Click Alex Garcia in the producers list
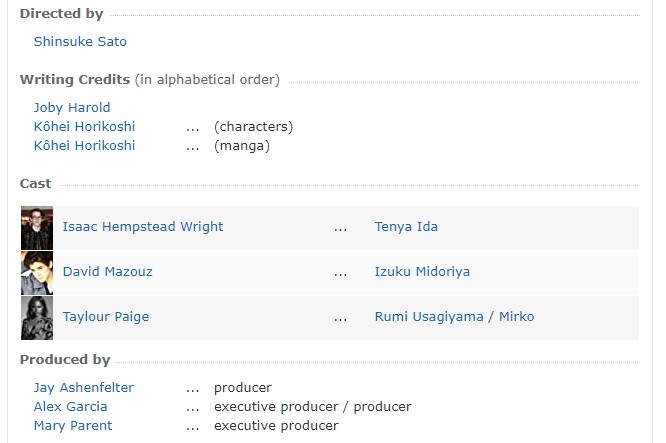This screenshot has height=443, width=666. pos(71,407)
